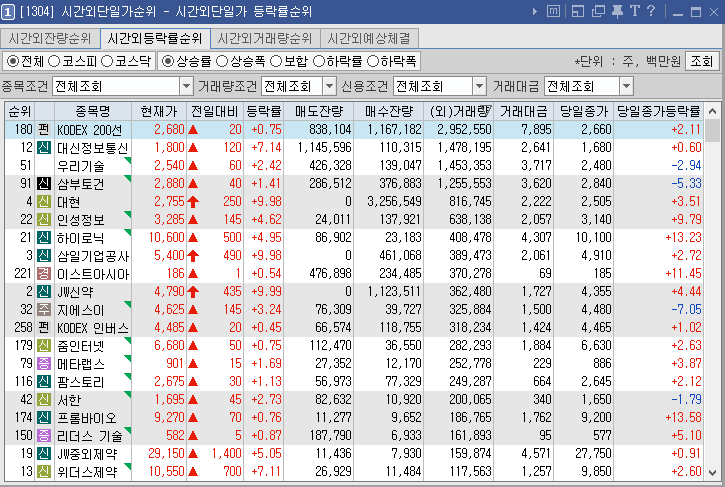This screenshot has width=725, height=487.
Task: Click scrollbar down arrow in table
Action: 713,473
